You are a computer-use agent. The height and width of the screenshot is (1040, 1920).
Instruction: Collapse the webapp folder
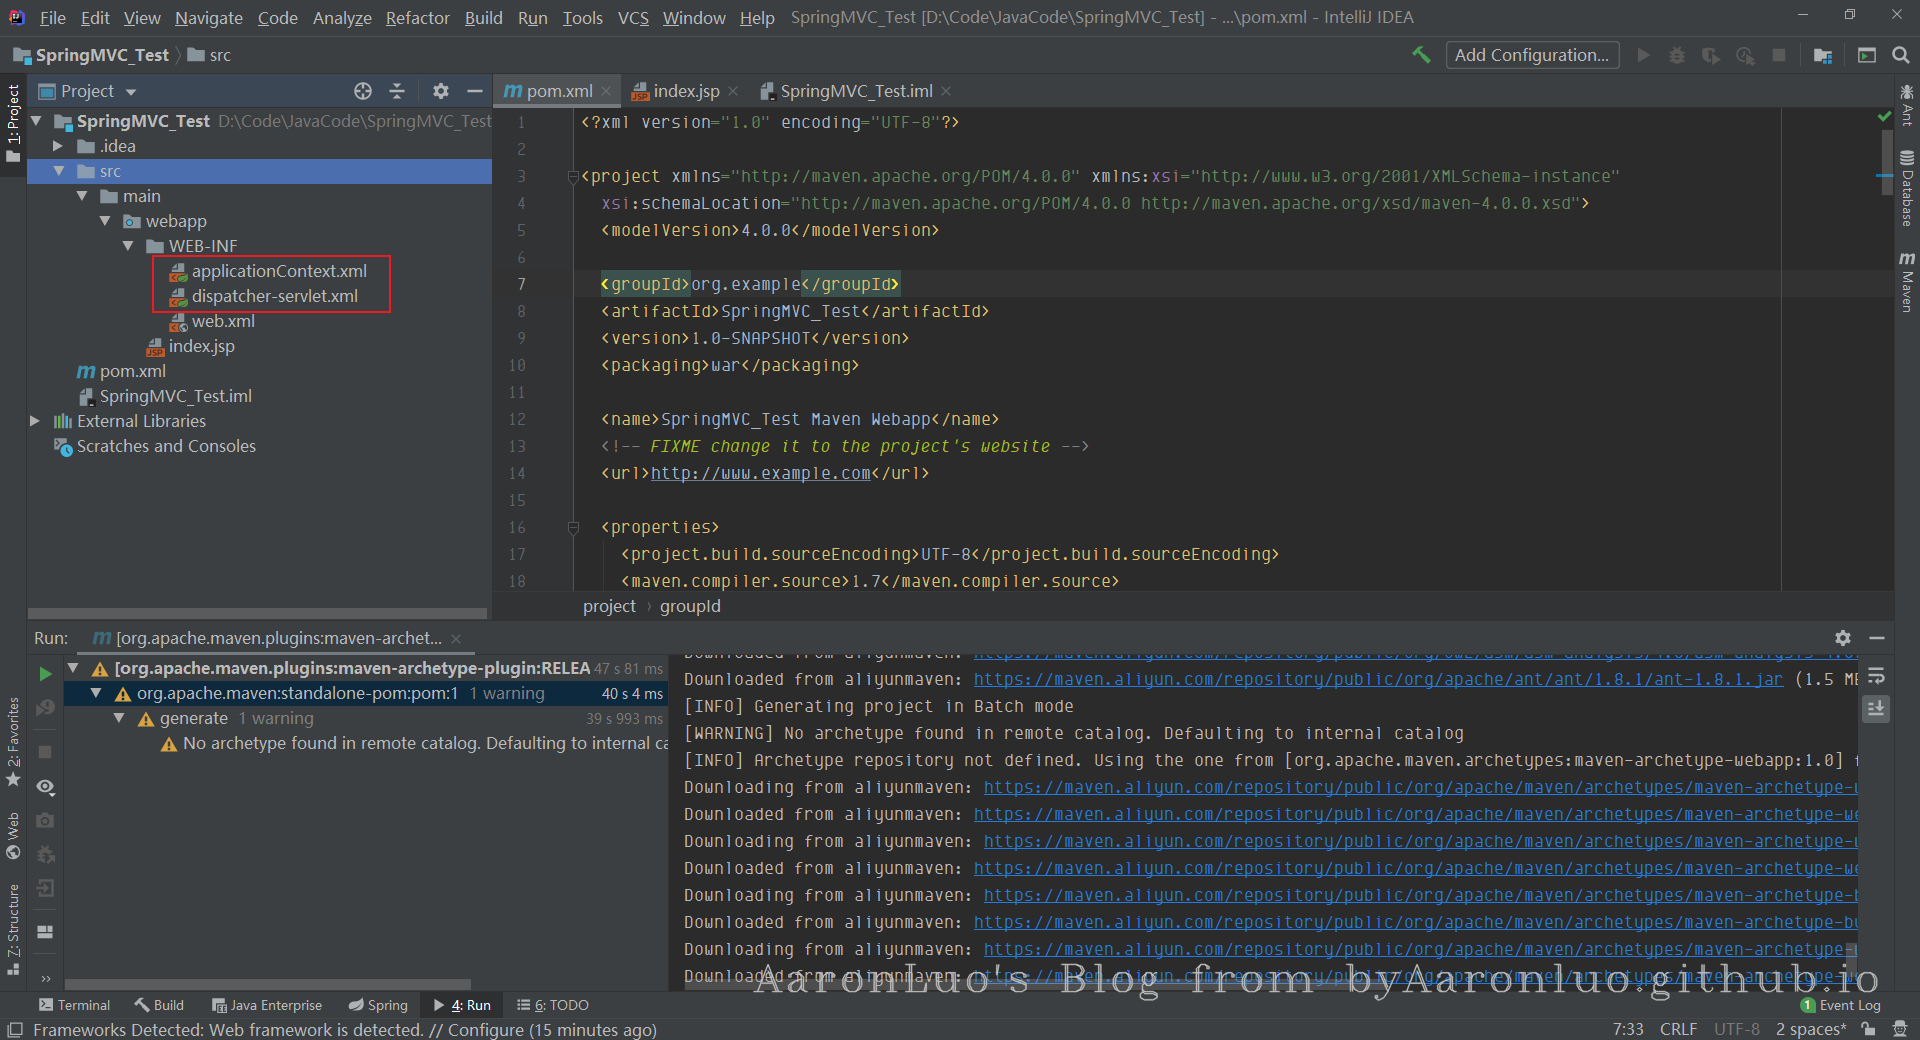click(105, 221)
